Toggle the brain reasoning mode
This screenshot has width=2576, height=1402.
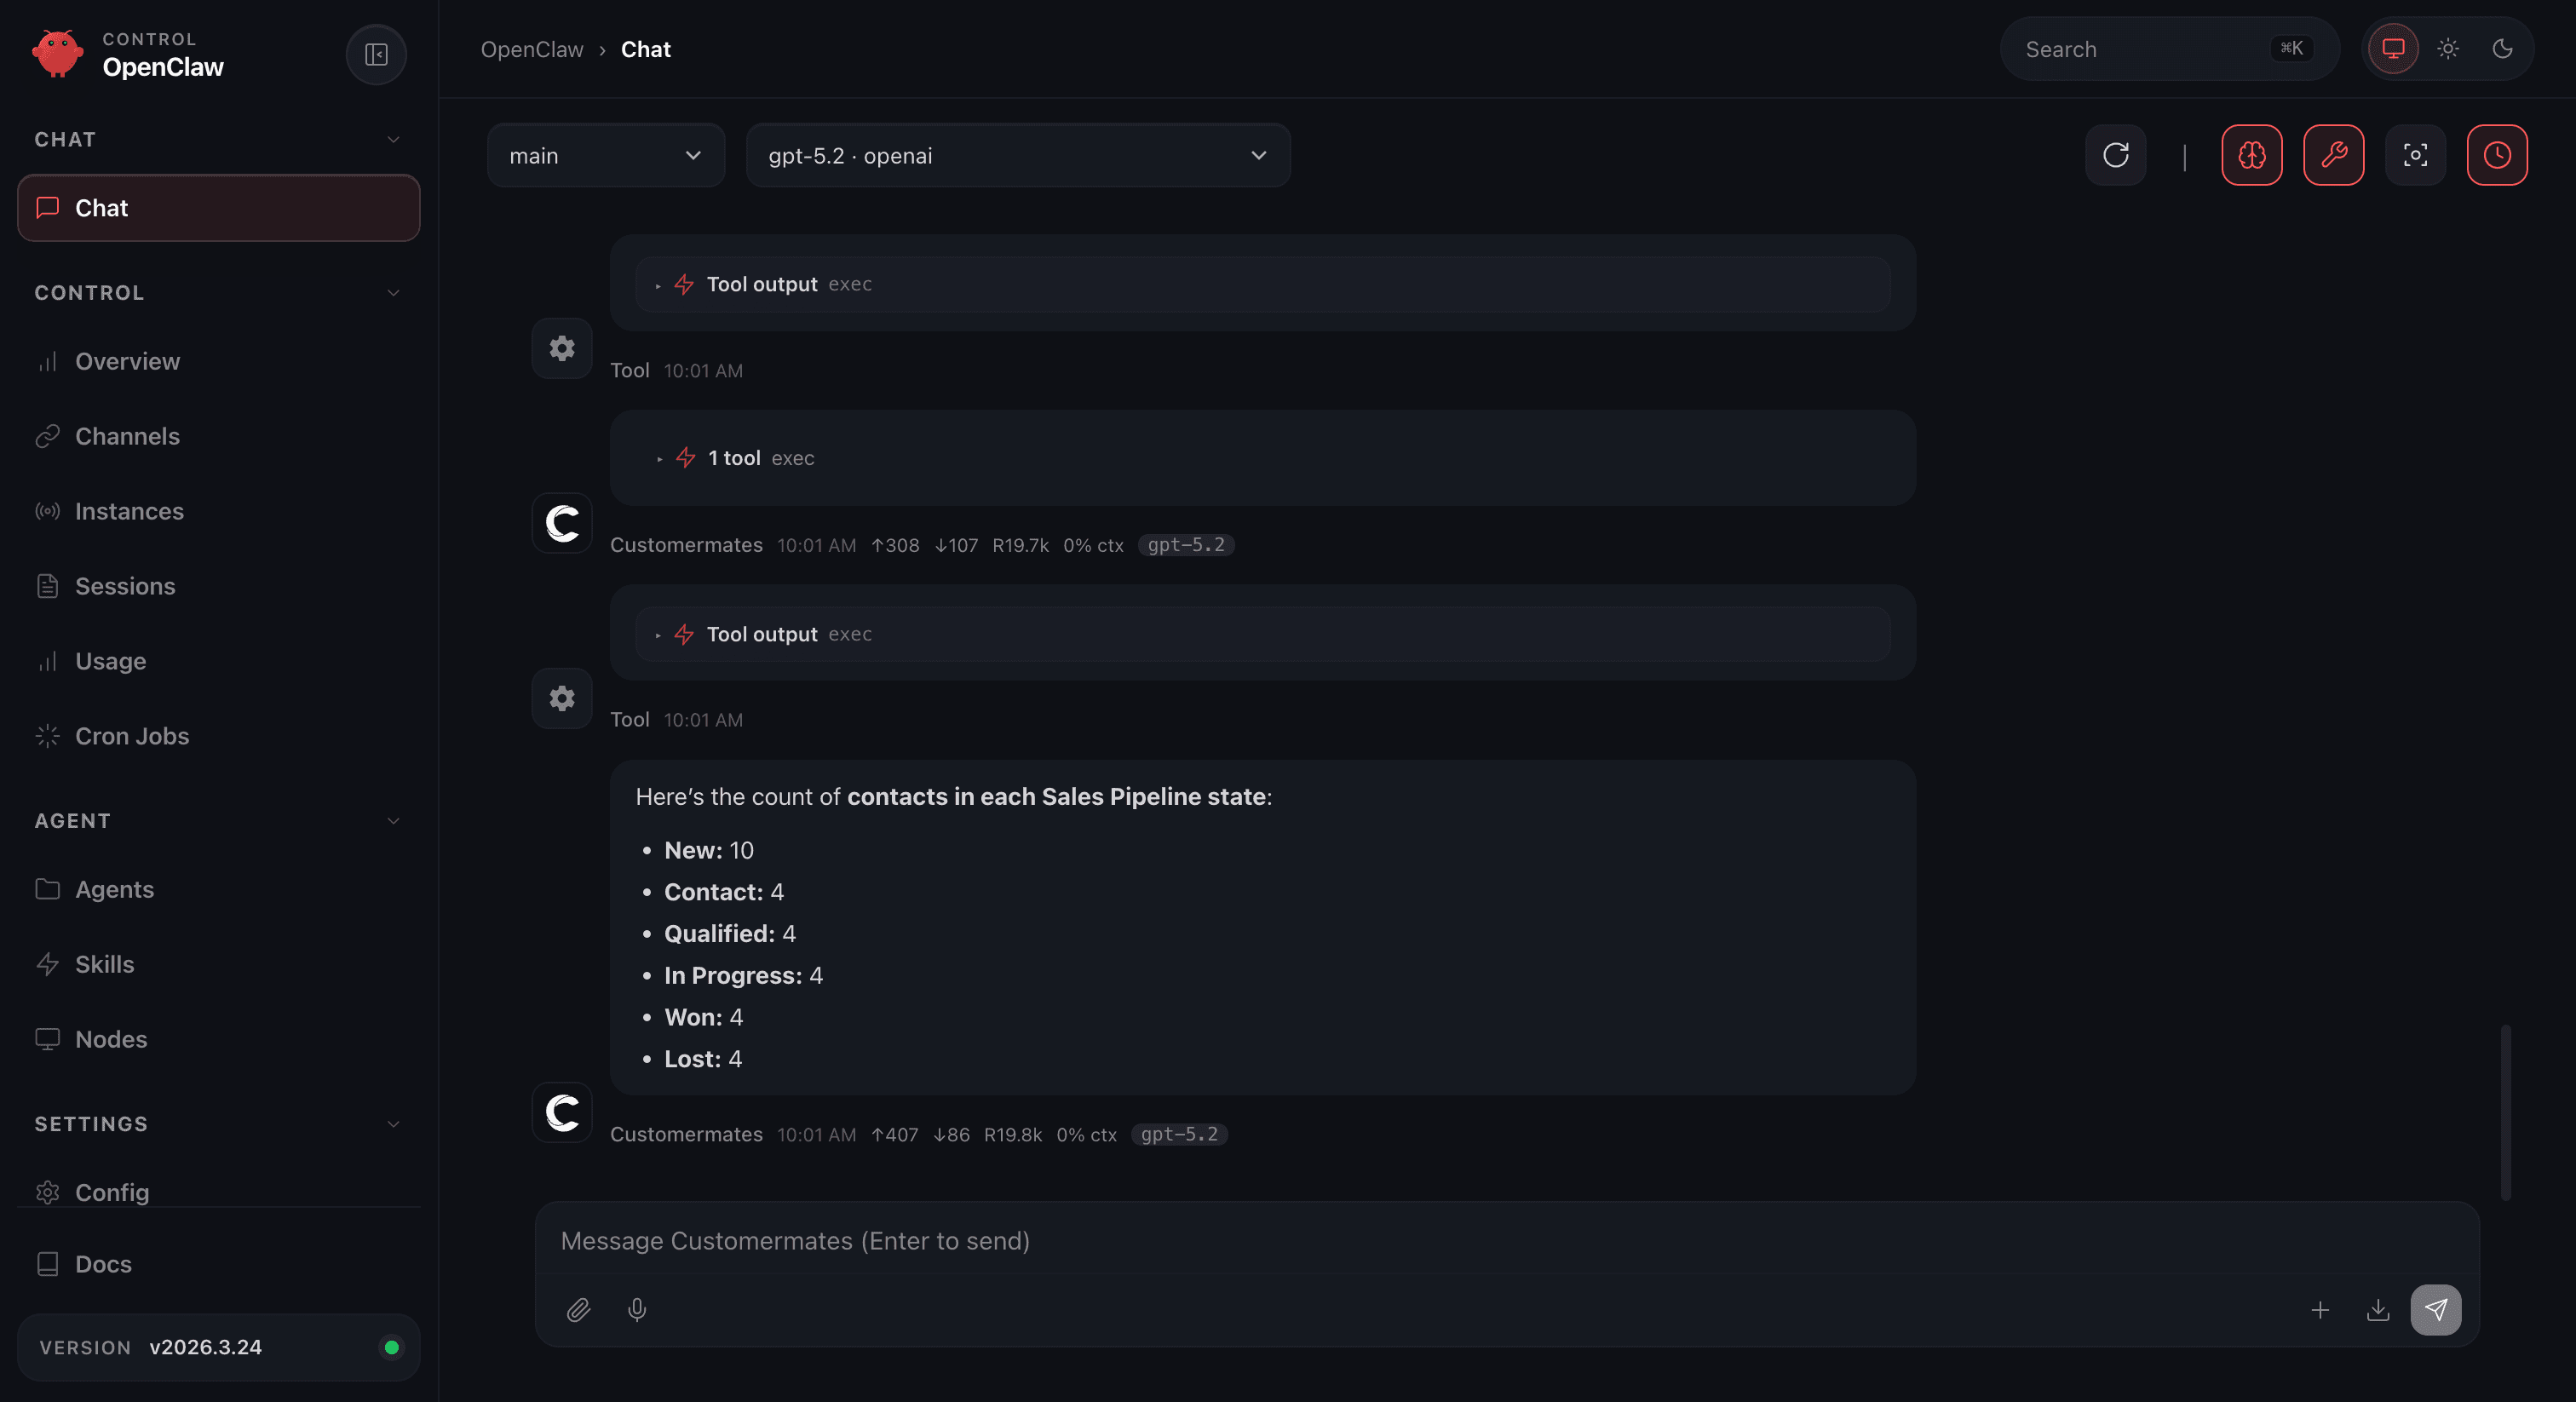click(x=2252, y=155)
